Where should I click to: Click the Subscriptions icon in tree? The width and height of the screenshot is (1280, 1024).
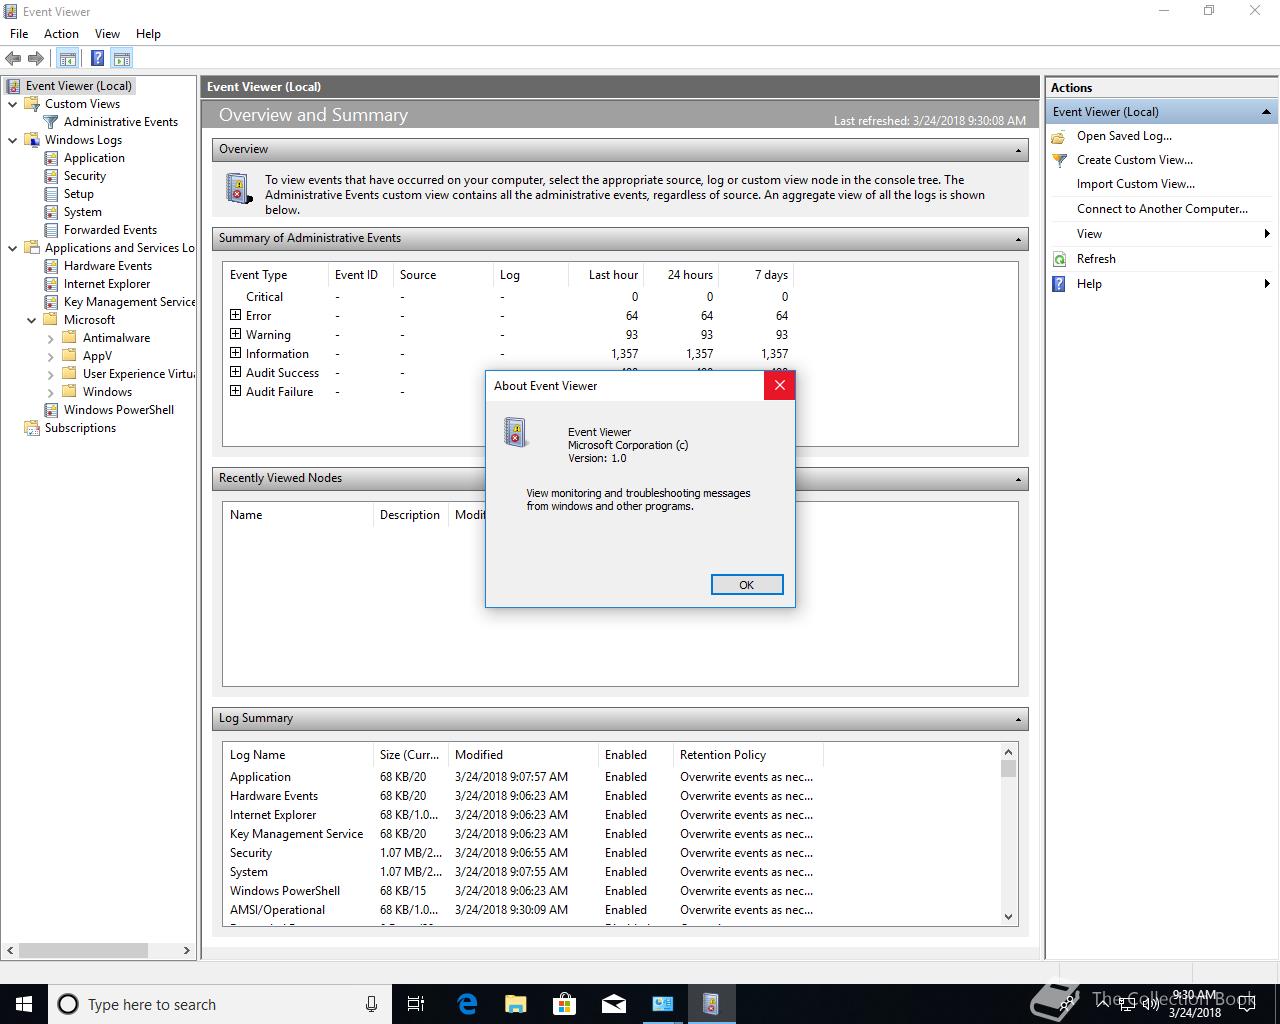[x=31, y=428]
